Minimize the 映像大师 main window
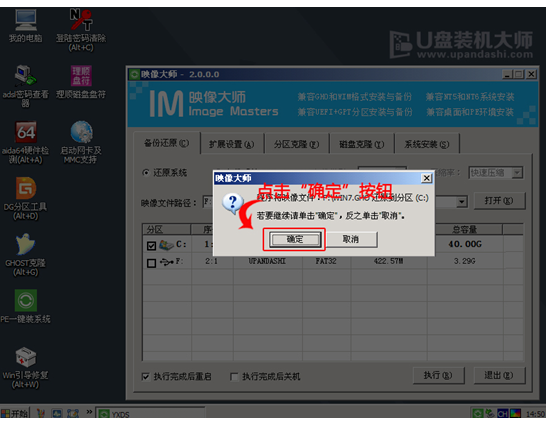Viewport: 546px width, 426px height. pos(508,74)
